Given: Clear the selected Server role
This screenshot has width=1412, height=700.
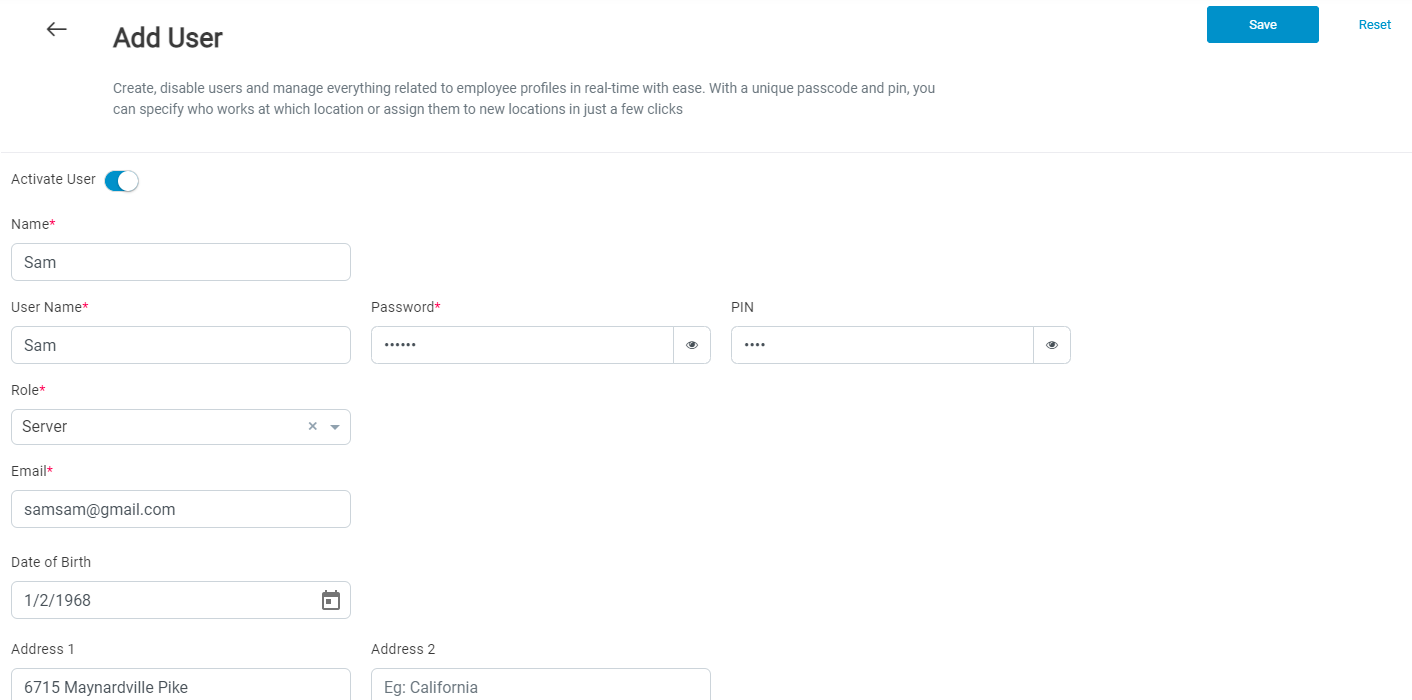Looking at the screenshot, I should point(312,426).
